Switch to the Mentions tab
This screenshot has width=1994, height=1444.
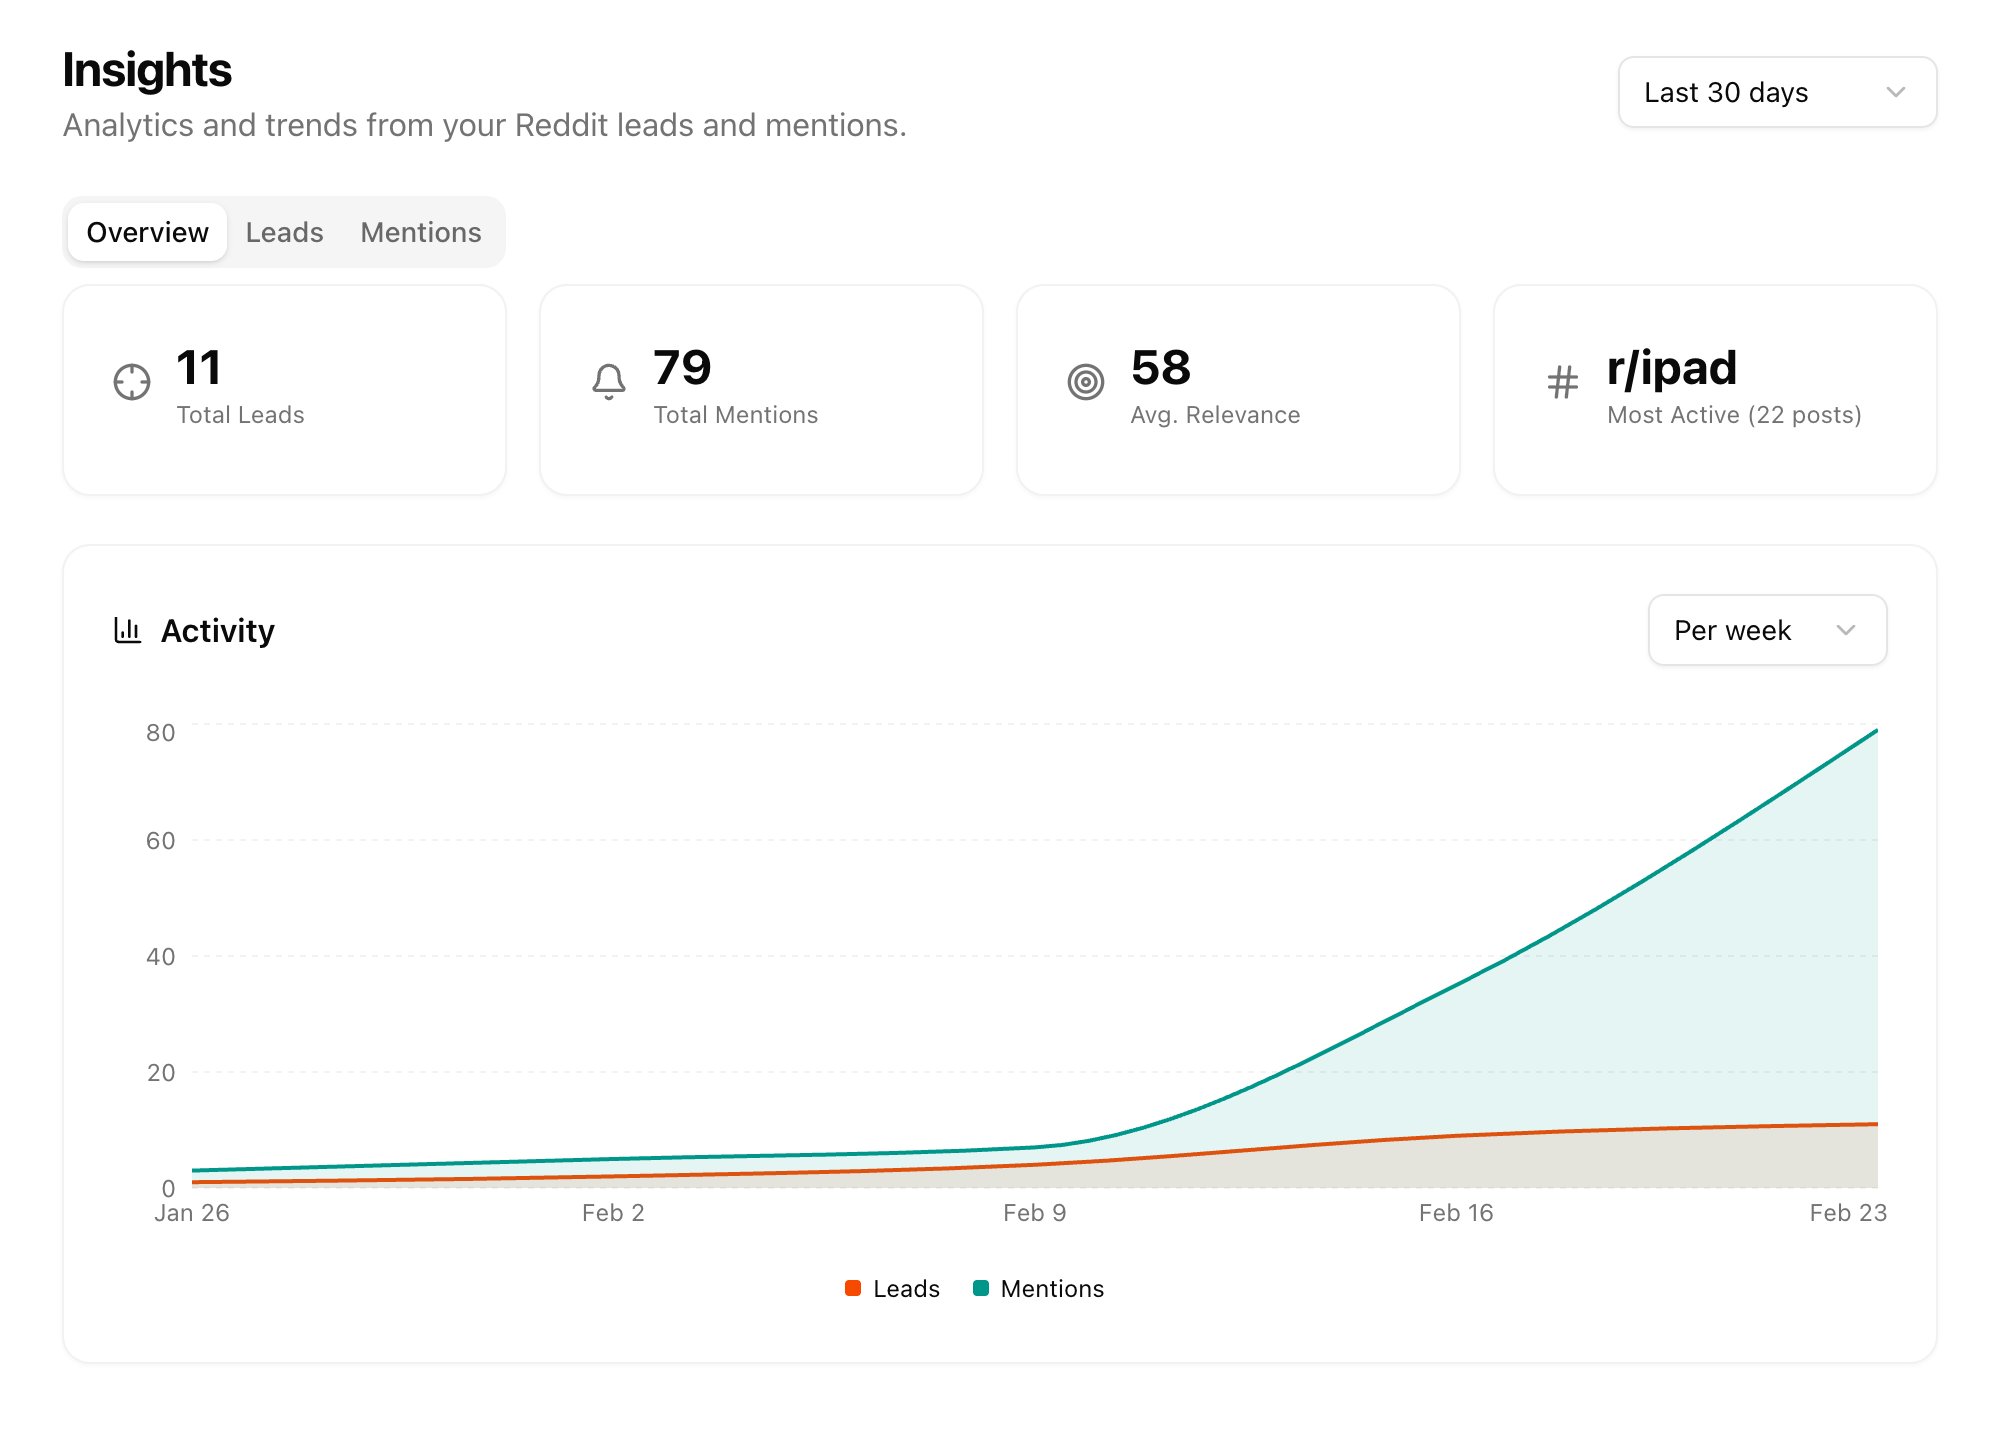[420, 232]
